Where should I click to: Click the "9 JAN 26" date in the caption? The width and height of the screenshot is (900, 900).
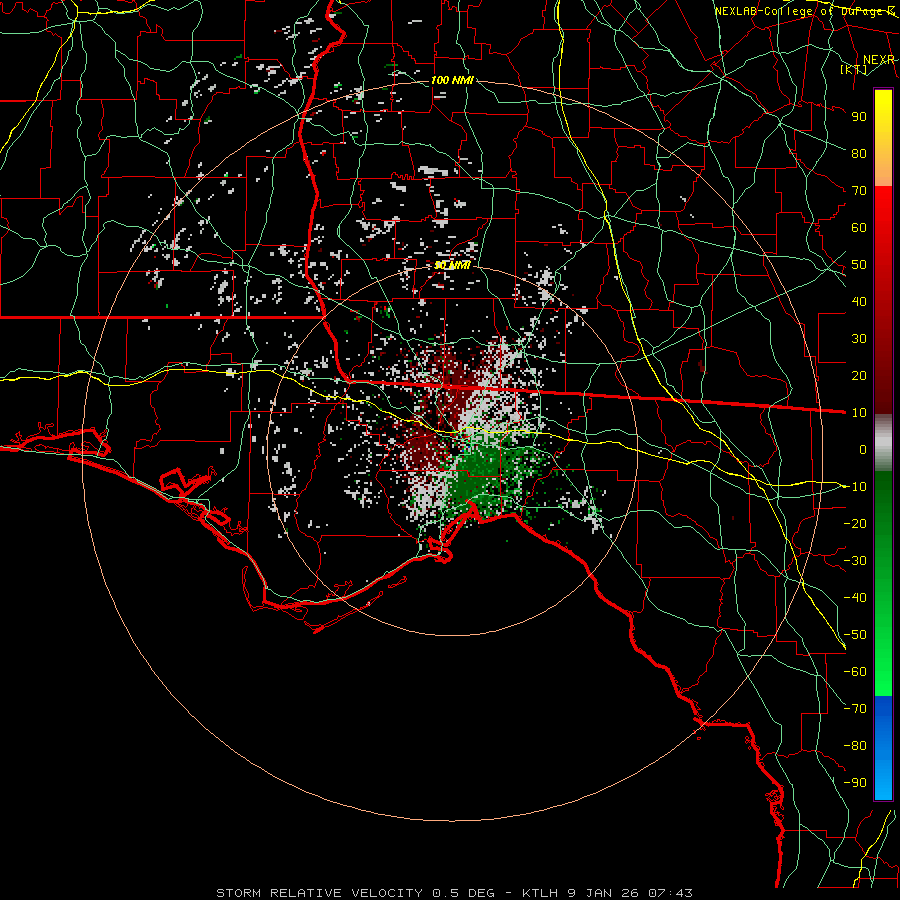602,893
